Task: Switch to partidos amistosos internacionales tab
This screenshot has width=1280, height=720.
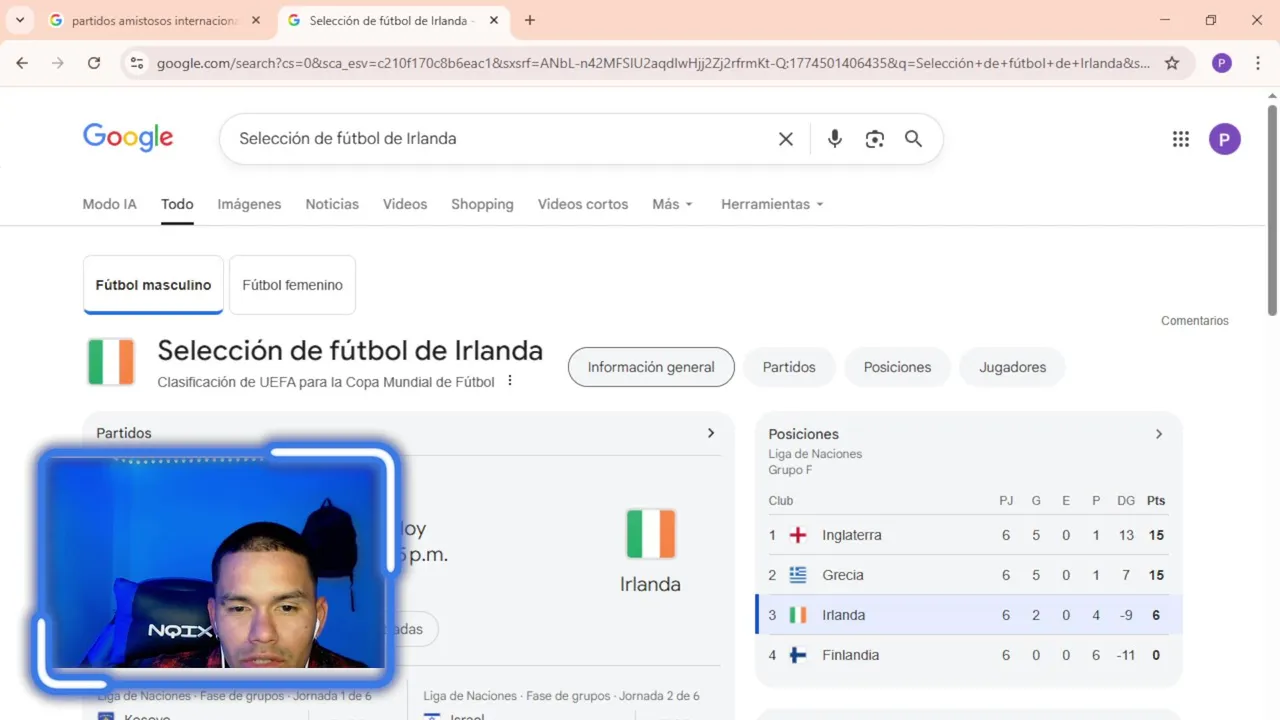Action: point(155,20)
